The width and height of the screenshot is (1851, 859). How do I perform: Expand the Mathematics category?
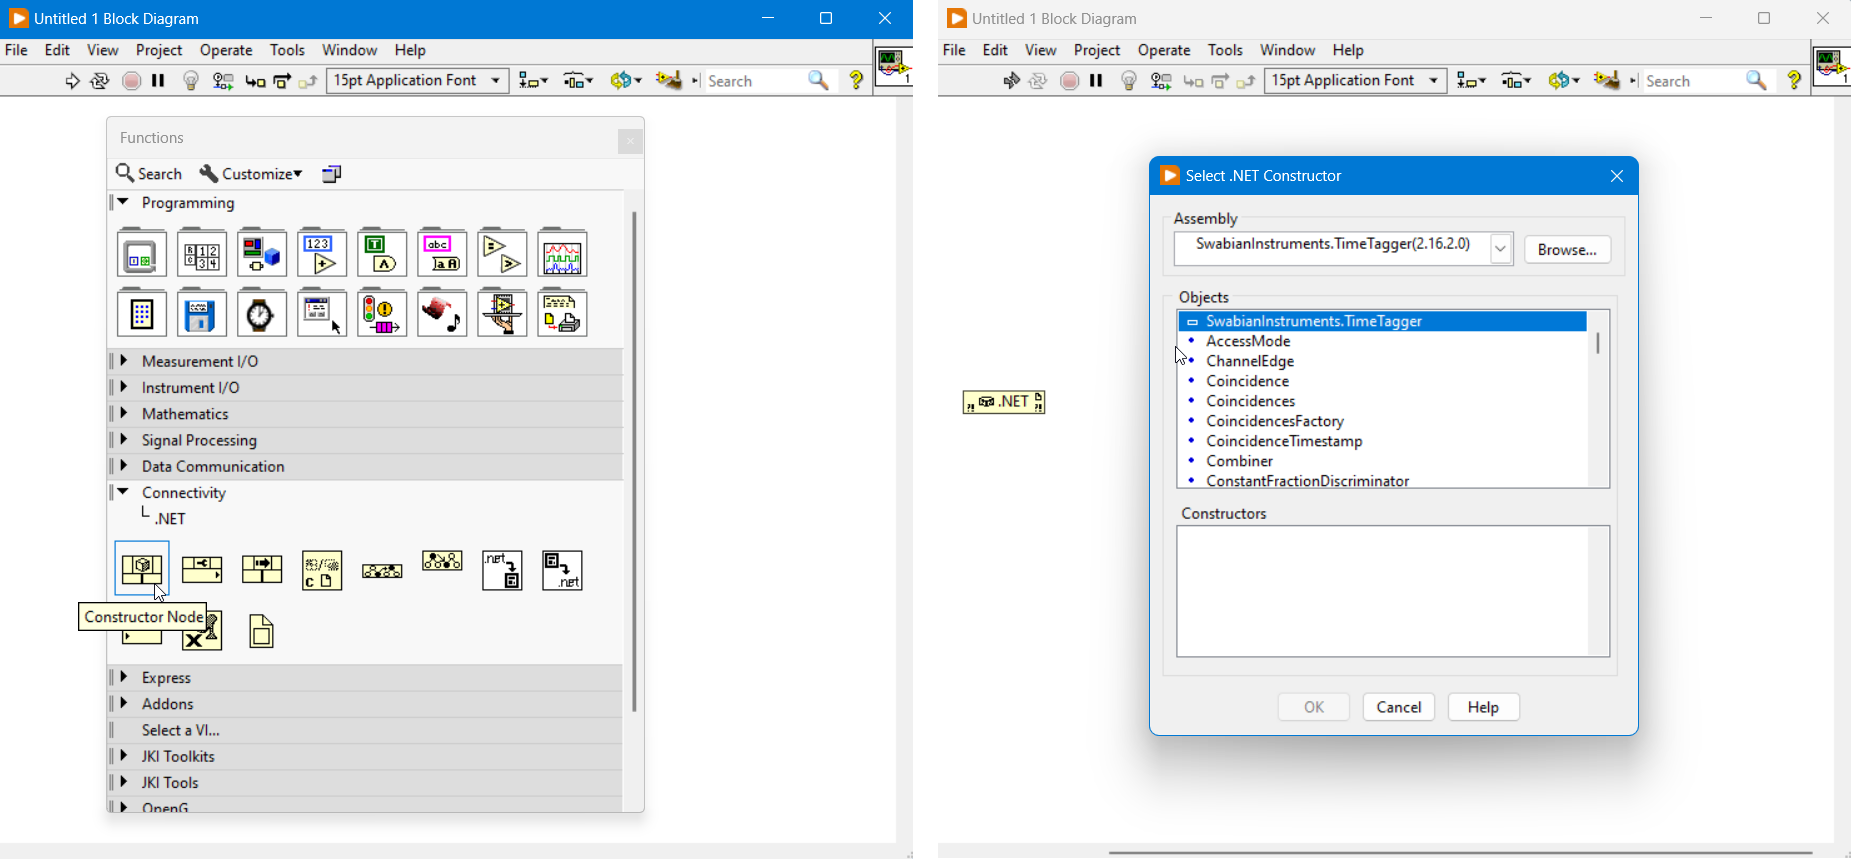(x=124, y=413)
